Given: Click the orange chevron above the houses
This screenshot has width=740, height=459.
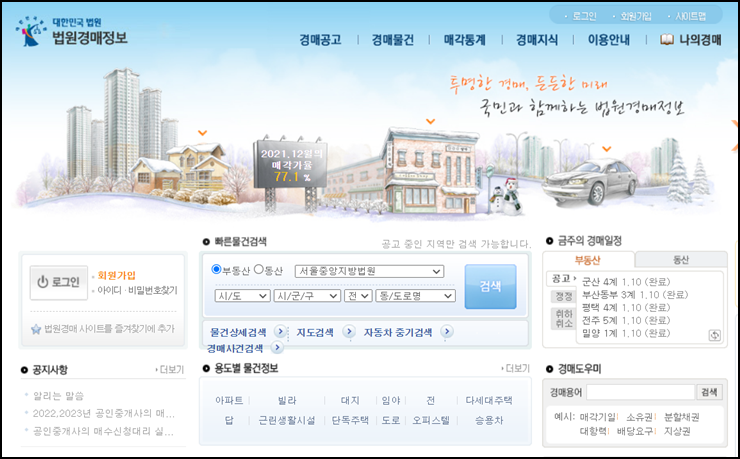Looking at the screenshot, I should [x=202, y=133].
